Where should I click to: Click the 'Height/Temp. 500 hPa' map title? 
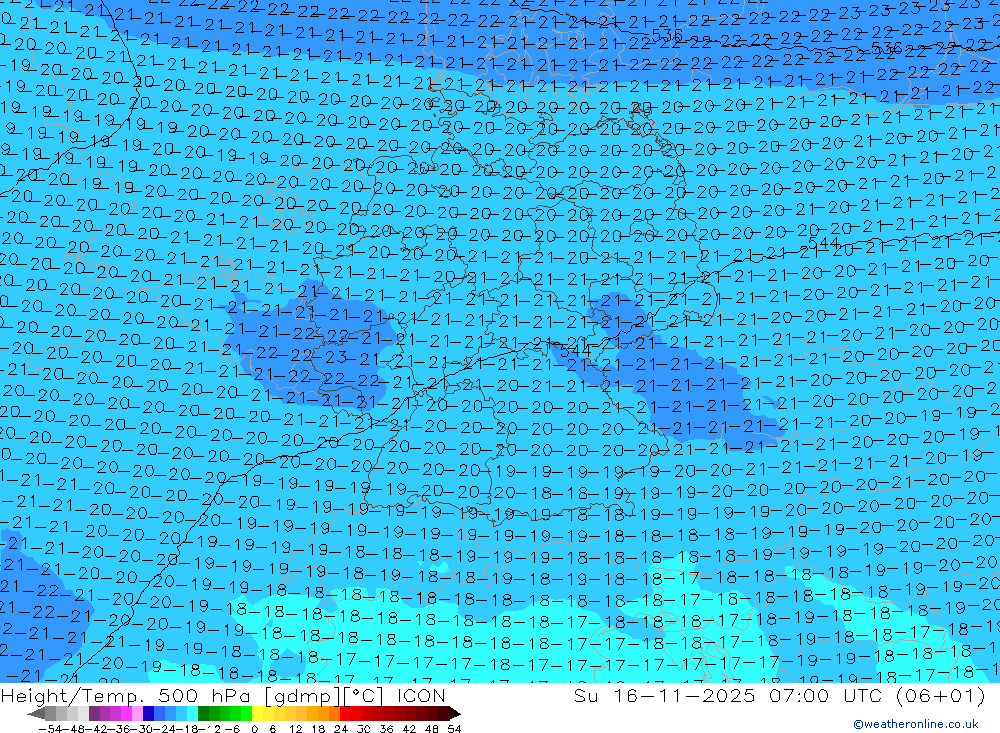click(128, 695)
